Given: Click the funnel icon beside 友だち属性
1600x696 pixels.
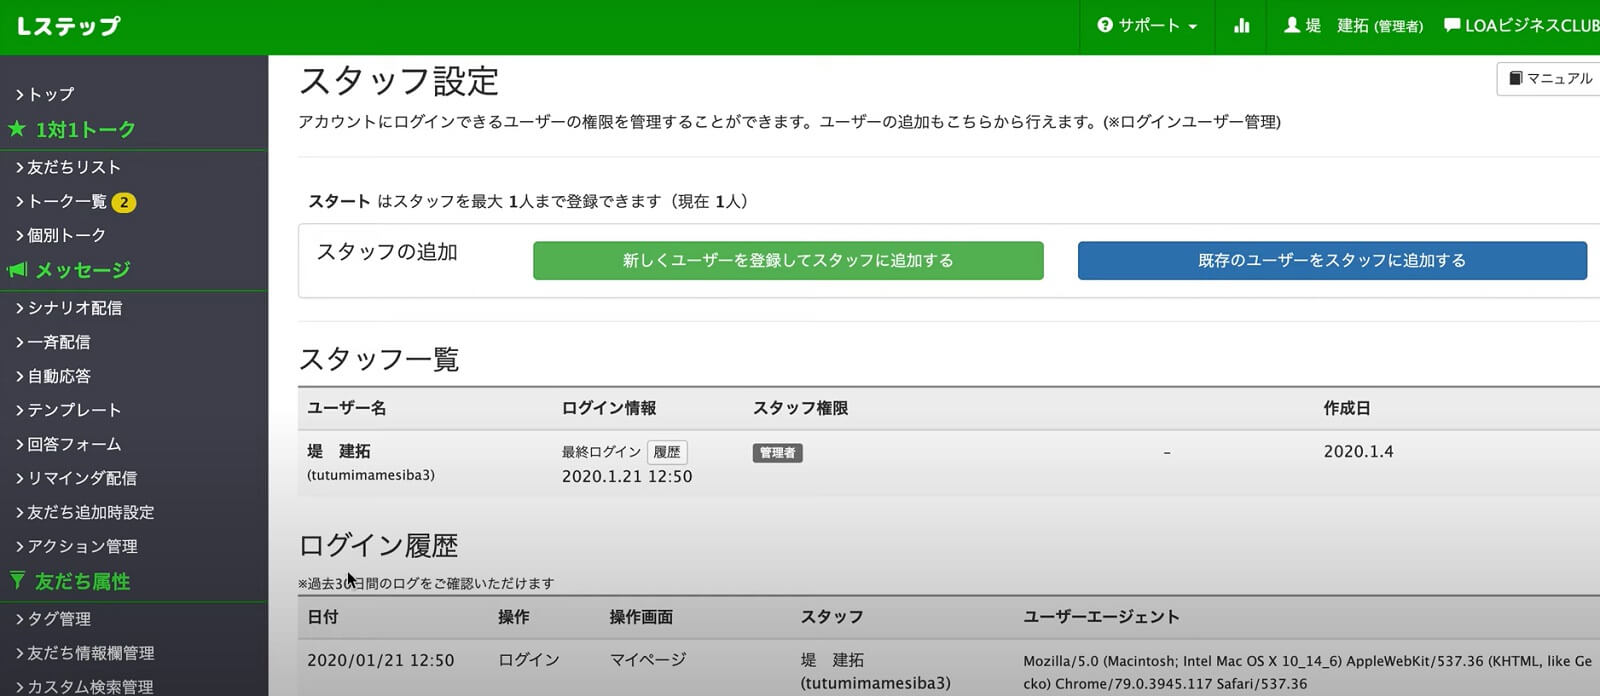Looking at the screenshot, I should point(17,581).
